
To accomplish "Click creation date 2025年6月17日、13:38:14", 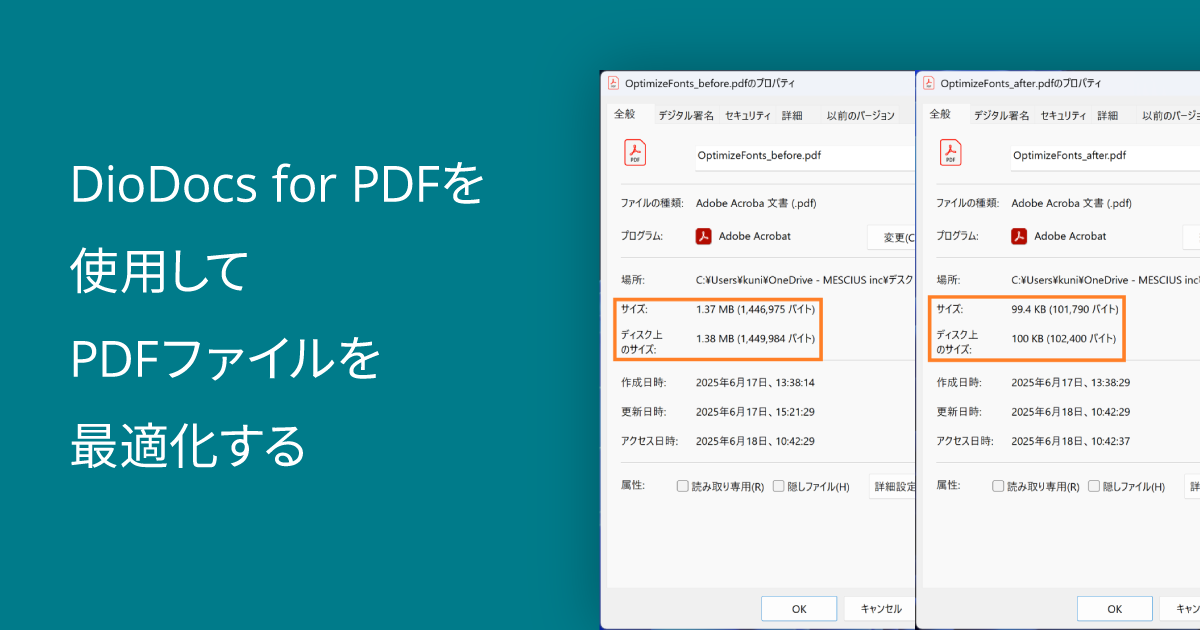I will (755, 383).
